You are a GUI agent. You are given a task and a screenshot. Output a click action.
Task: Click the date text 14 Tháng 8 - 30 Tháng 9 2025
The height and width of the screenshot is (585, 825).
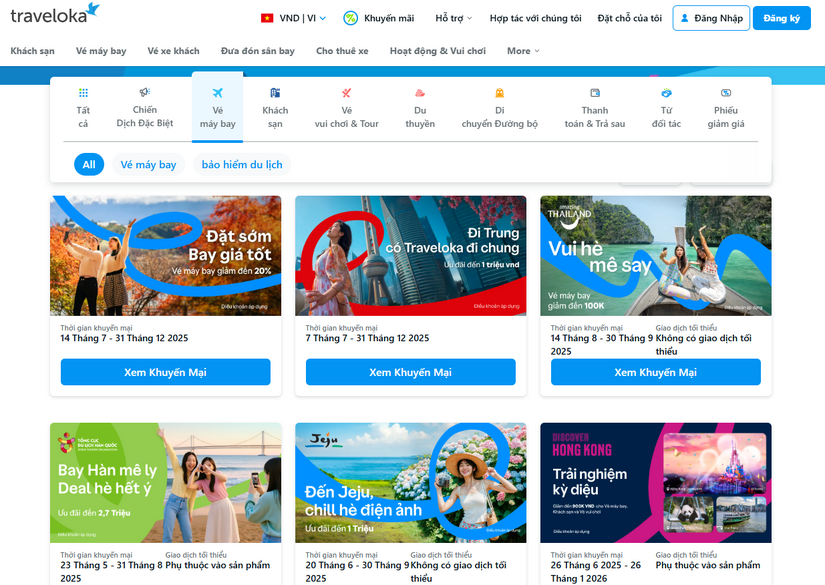[x=602, y=345]
